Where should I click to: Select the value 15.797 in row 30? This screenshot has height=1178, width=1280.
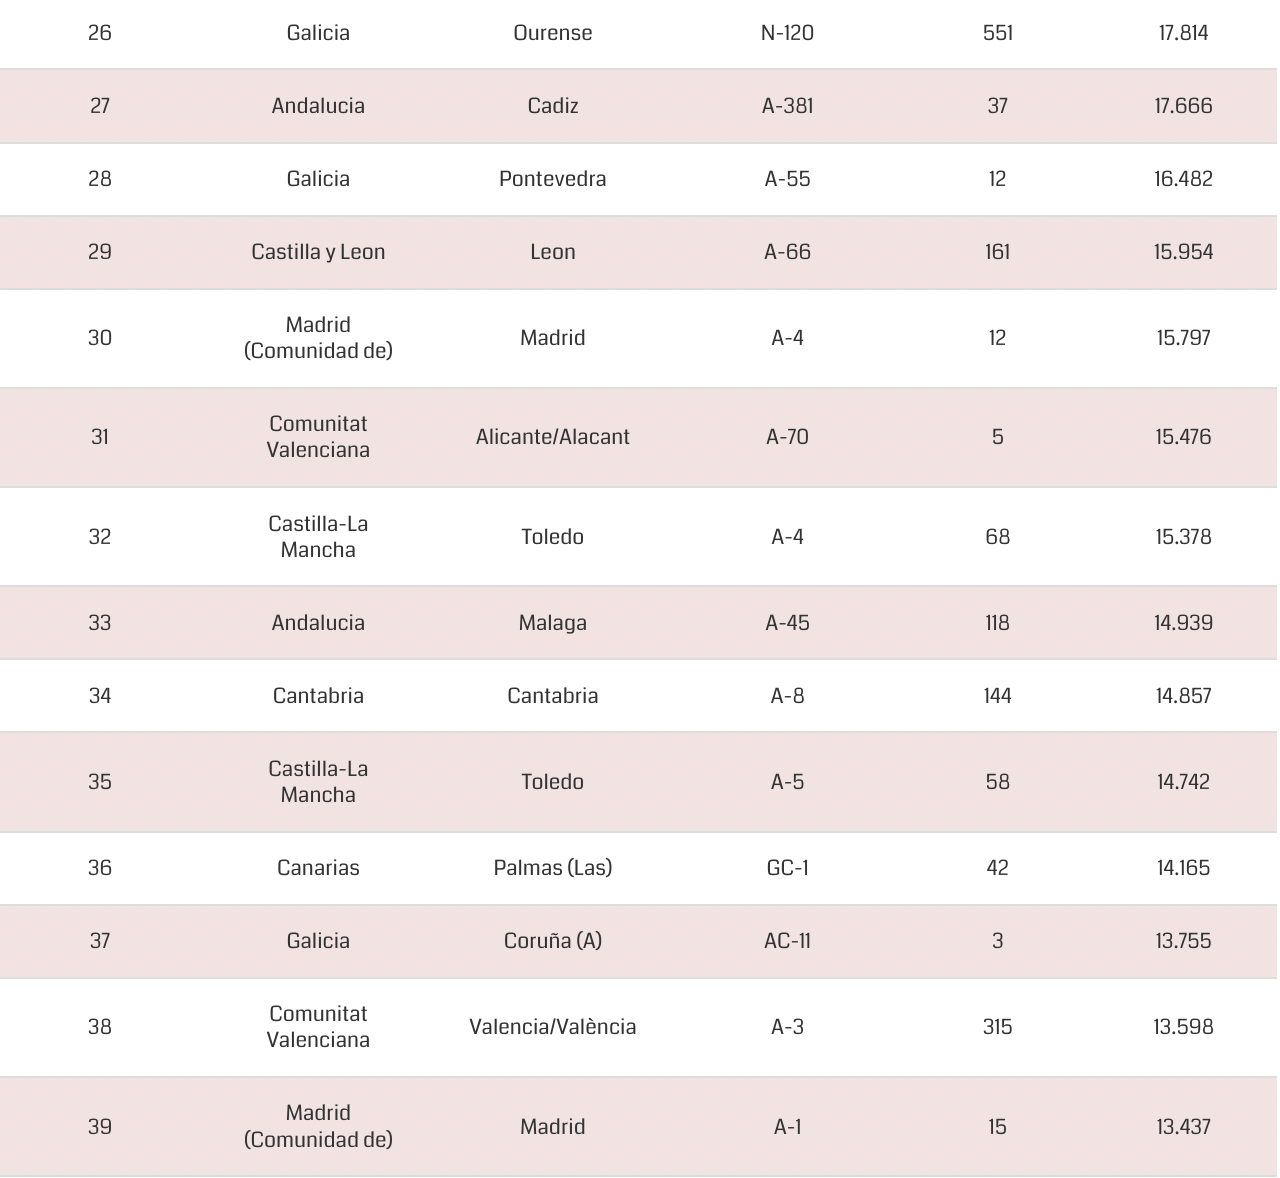(x=1183, y=338)
